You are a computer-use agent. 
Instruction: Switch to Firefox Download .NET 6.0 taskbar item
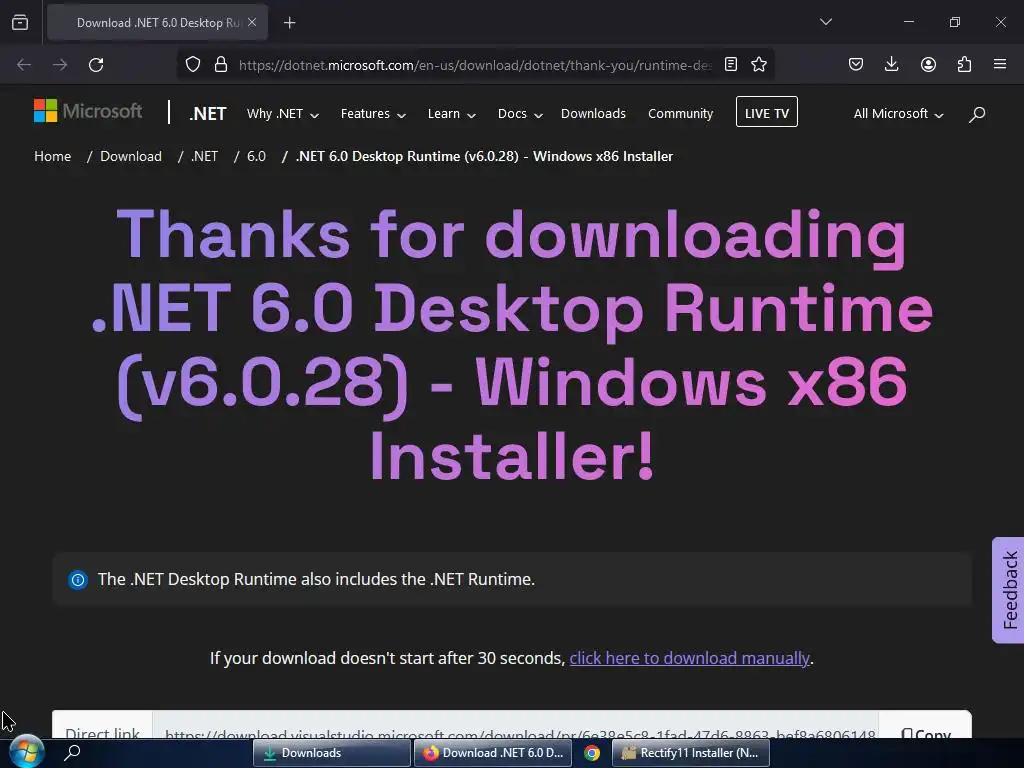tap(493, 753)
